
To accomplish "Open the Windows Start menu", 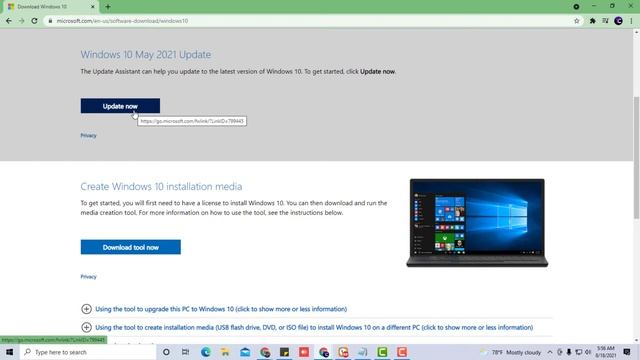I will [9, 352].
